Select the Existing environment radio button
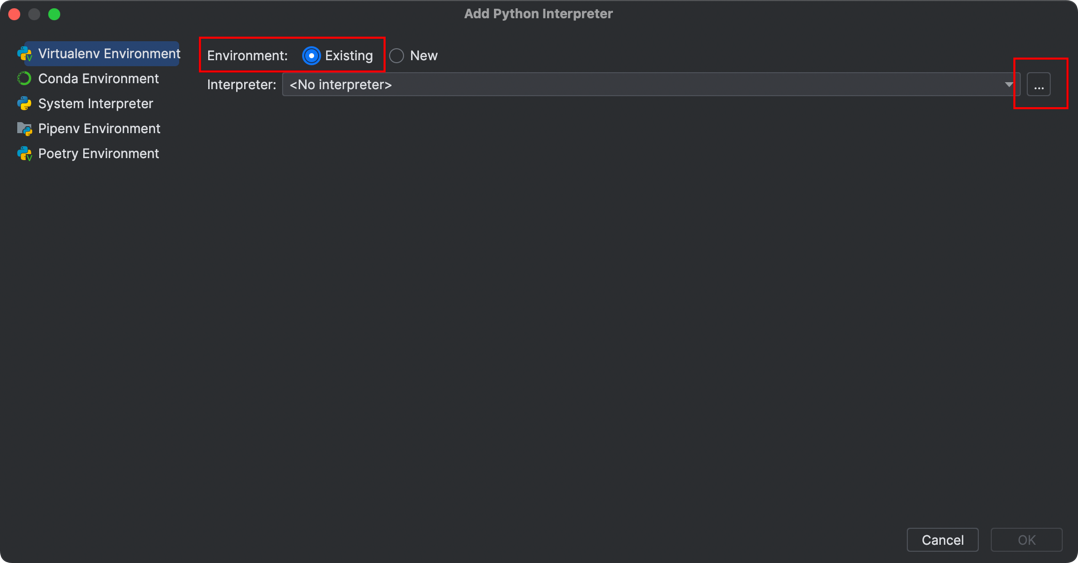This screenshot has height=563, width=1078. tap(311, 56)
